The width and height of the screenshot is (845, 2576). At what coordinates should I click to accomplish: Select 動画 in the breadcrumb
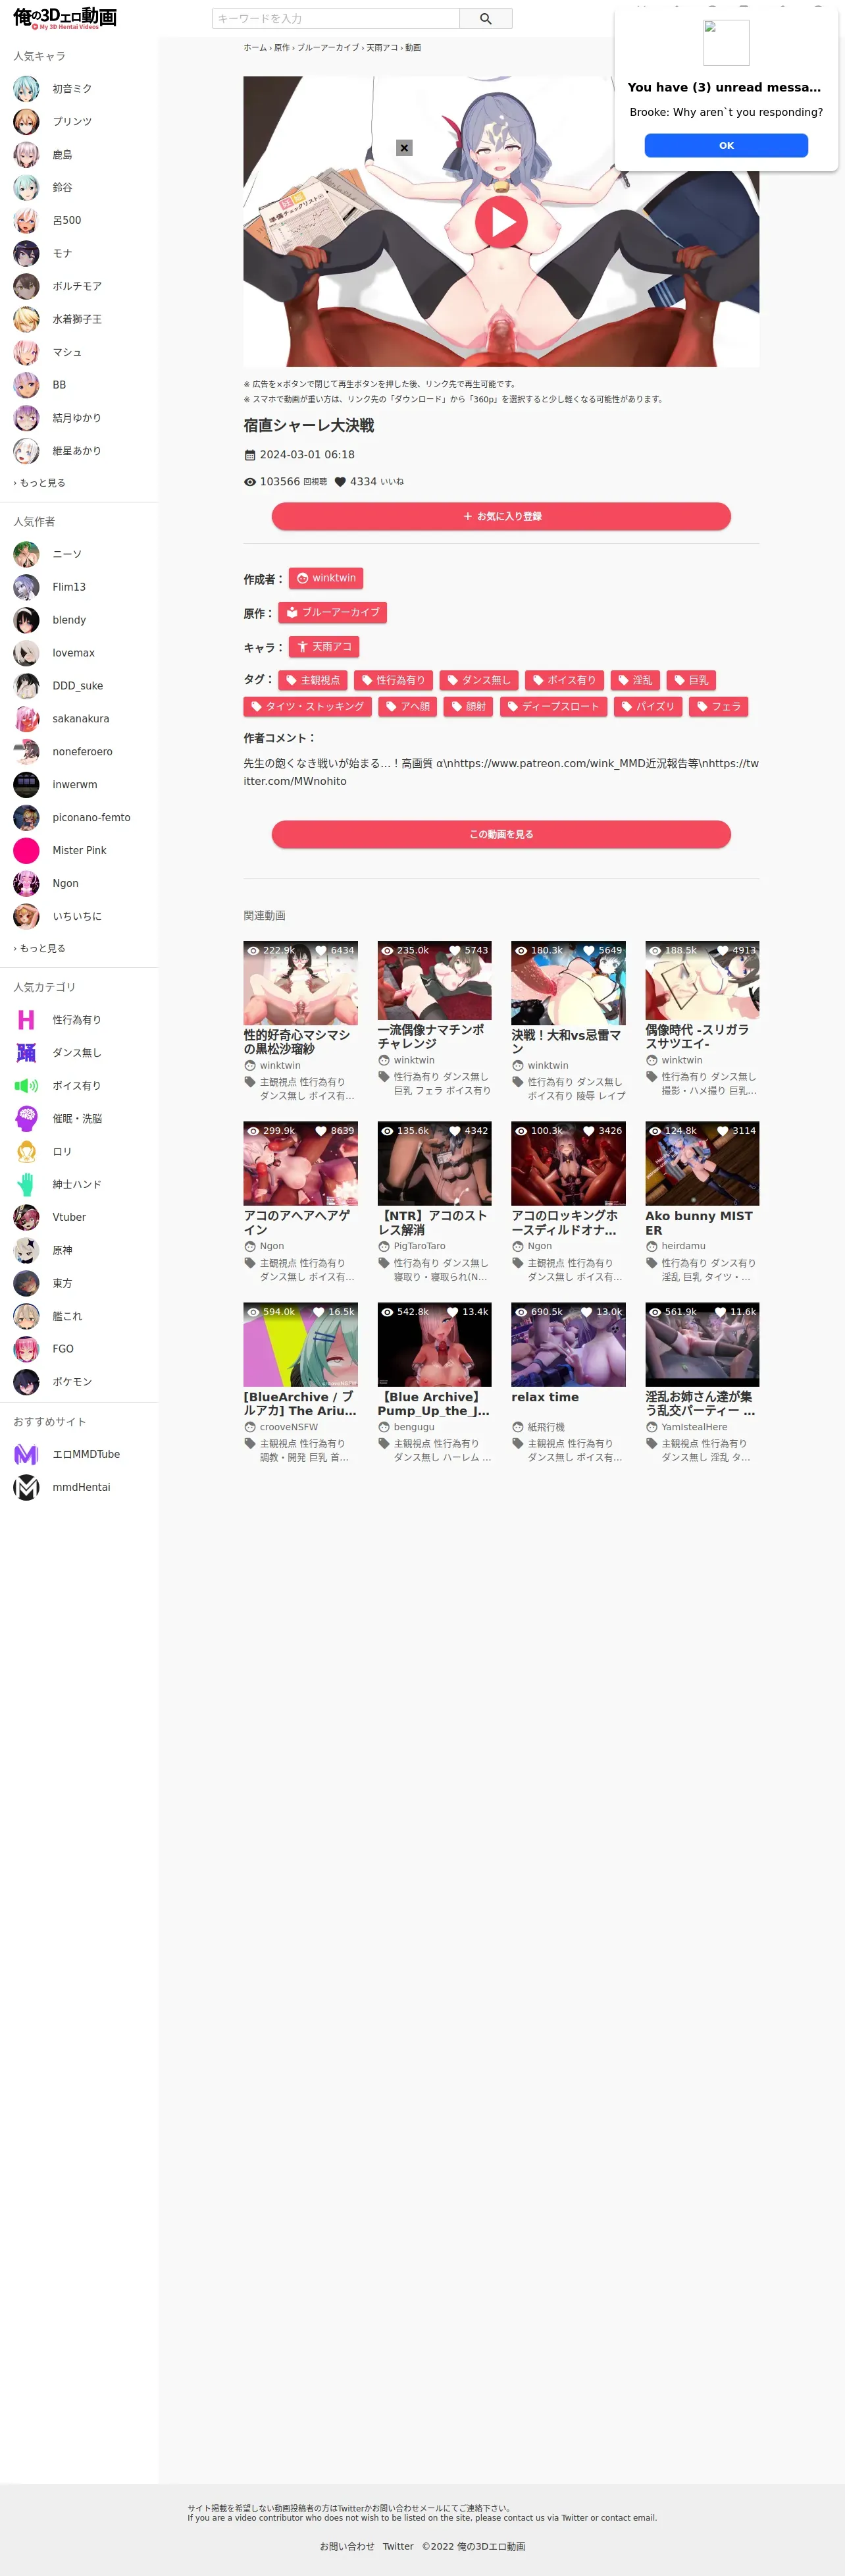(x=413, y=48)
